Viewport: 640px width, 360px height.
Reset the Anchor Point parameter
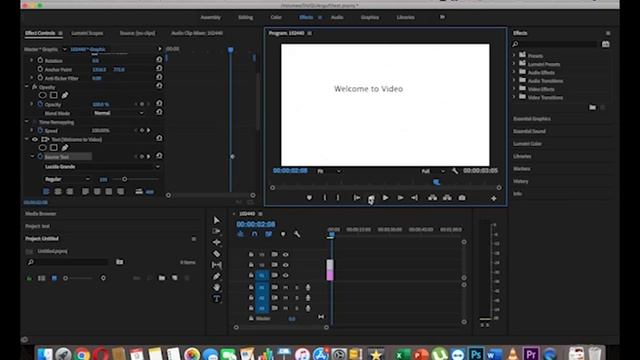tap(159, 69)
